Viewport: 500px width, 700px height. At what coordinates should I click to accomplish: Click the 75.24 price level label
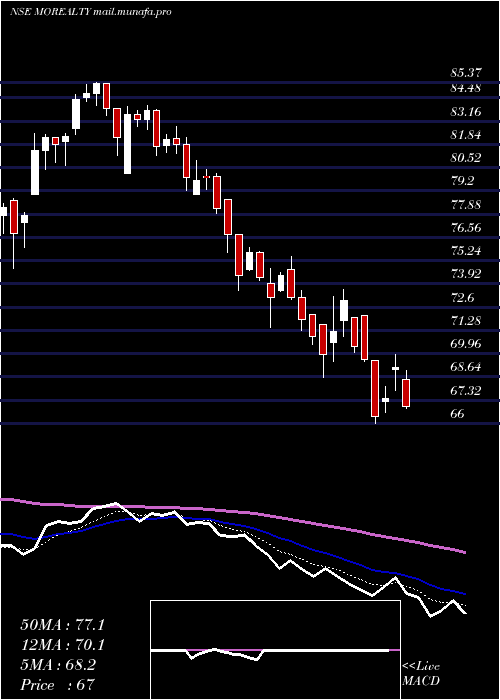point(466,251)
